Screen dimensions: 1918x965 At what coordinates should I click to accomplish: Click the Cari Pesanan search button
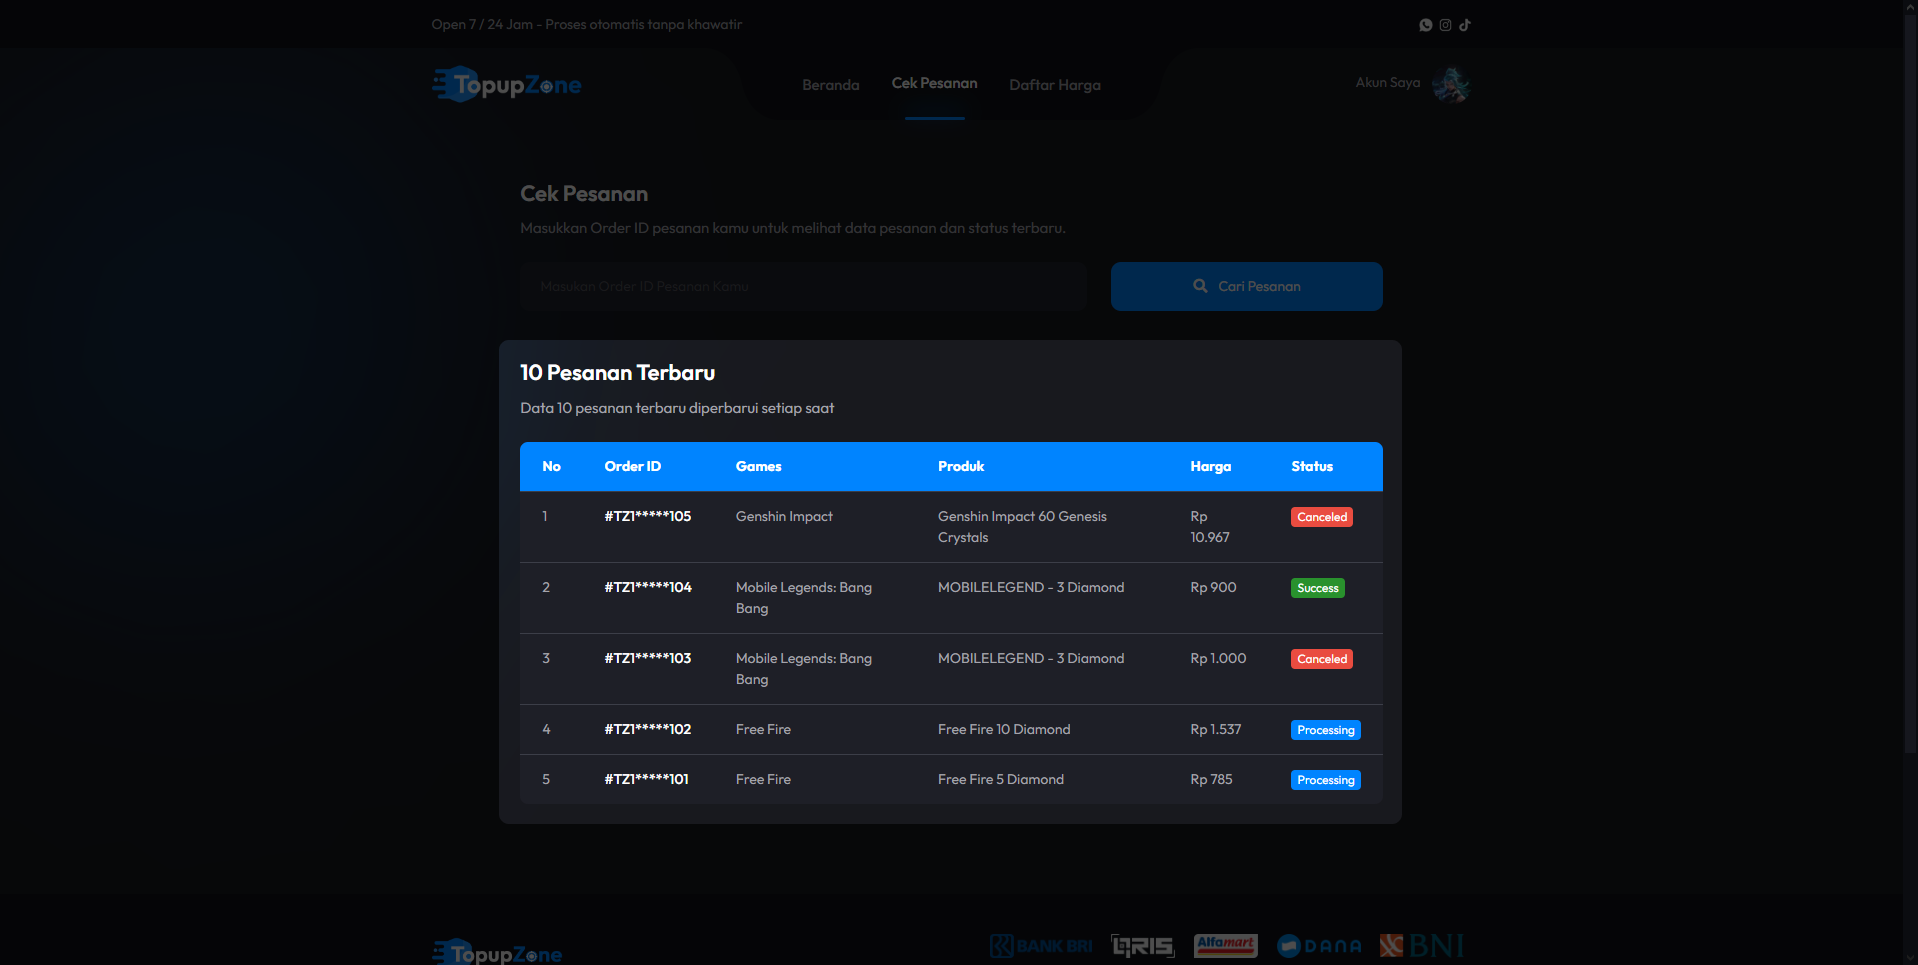coord(1247,286)
